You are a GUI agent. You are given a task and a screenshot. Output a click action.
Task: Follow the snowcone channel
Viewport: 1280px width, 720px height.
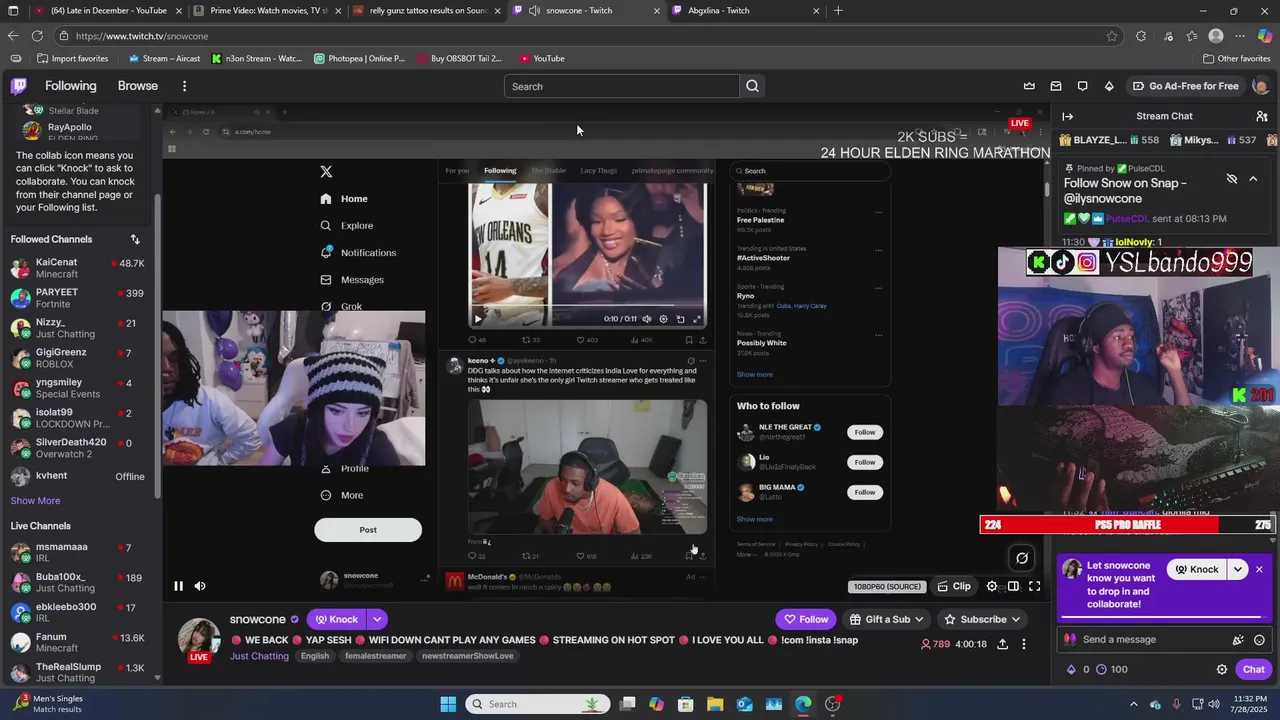(806, 619)
